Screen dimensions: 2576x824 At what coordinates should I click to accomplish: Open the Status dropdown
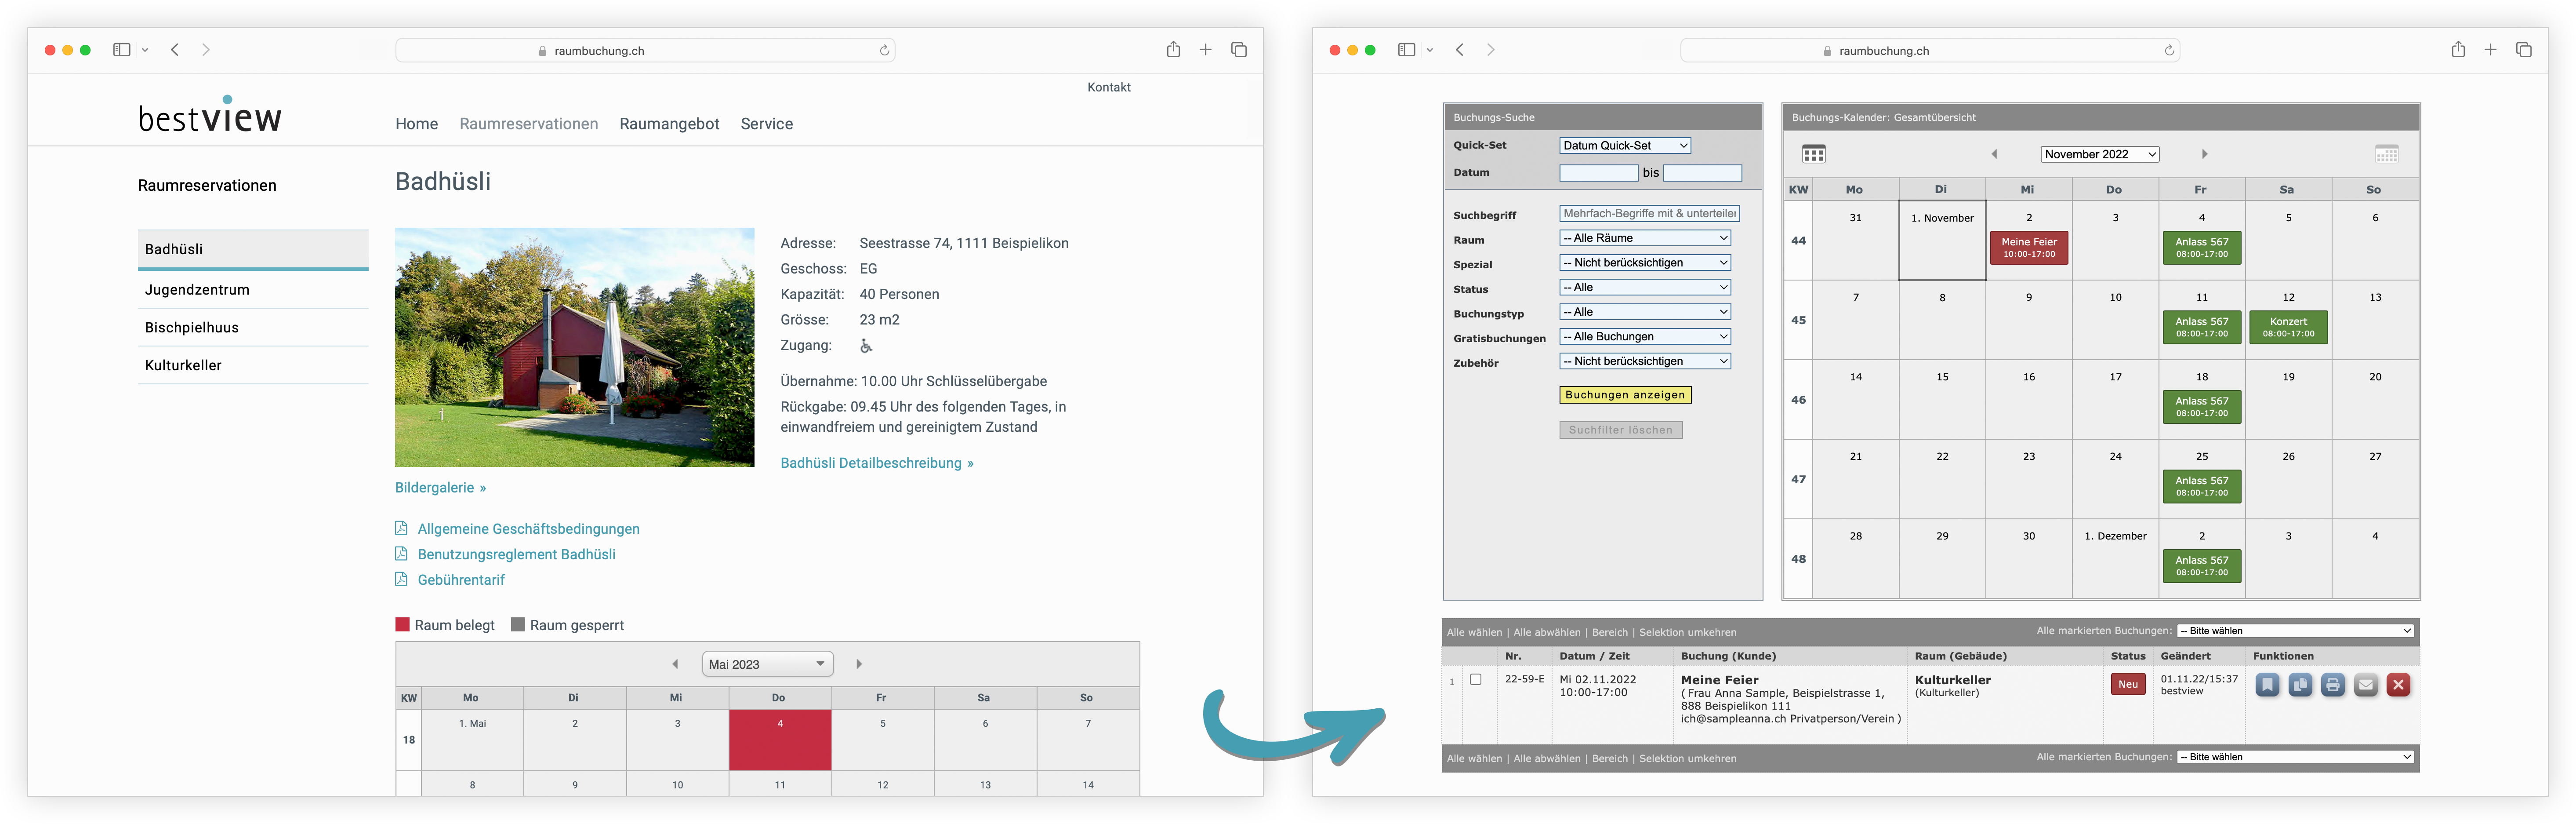[1645, 287]
